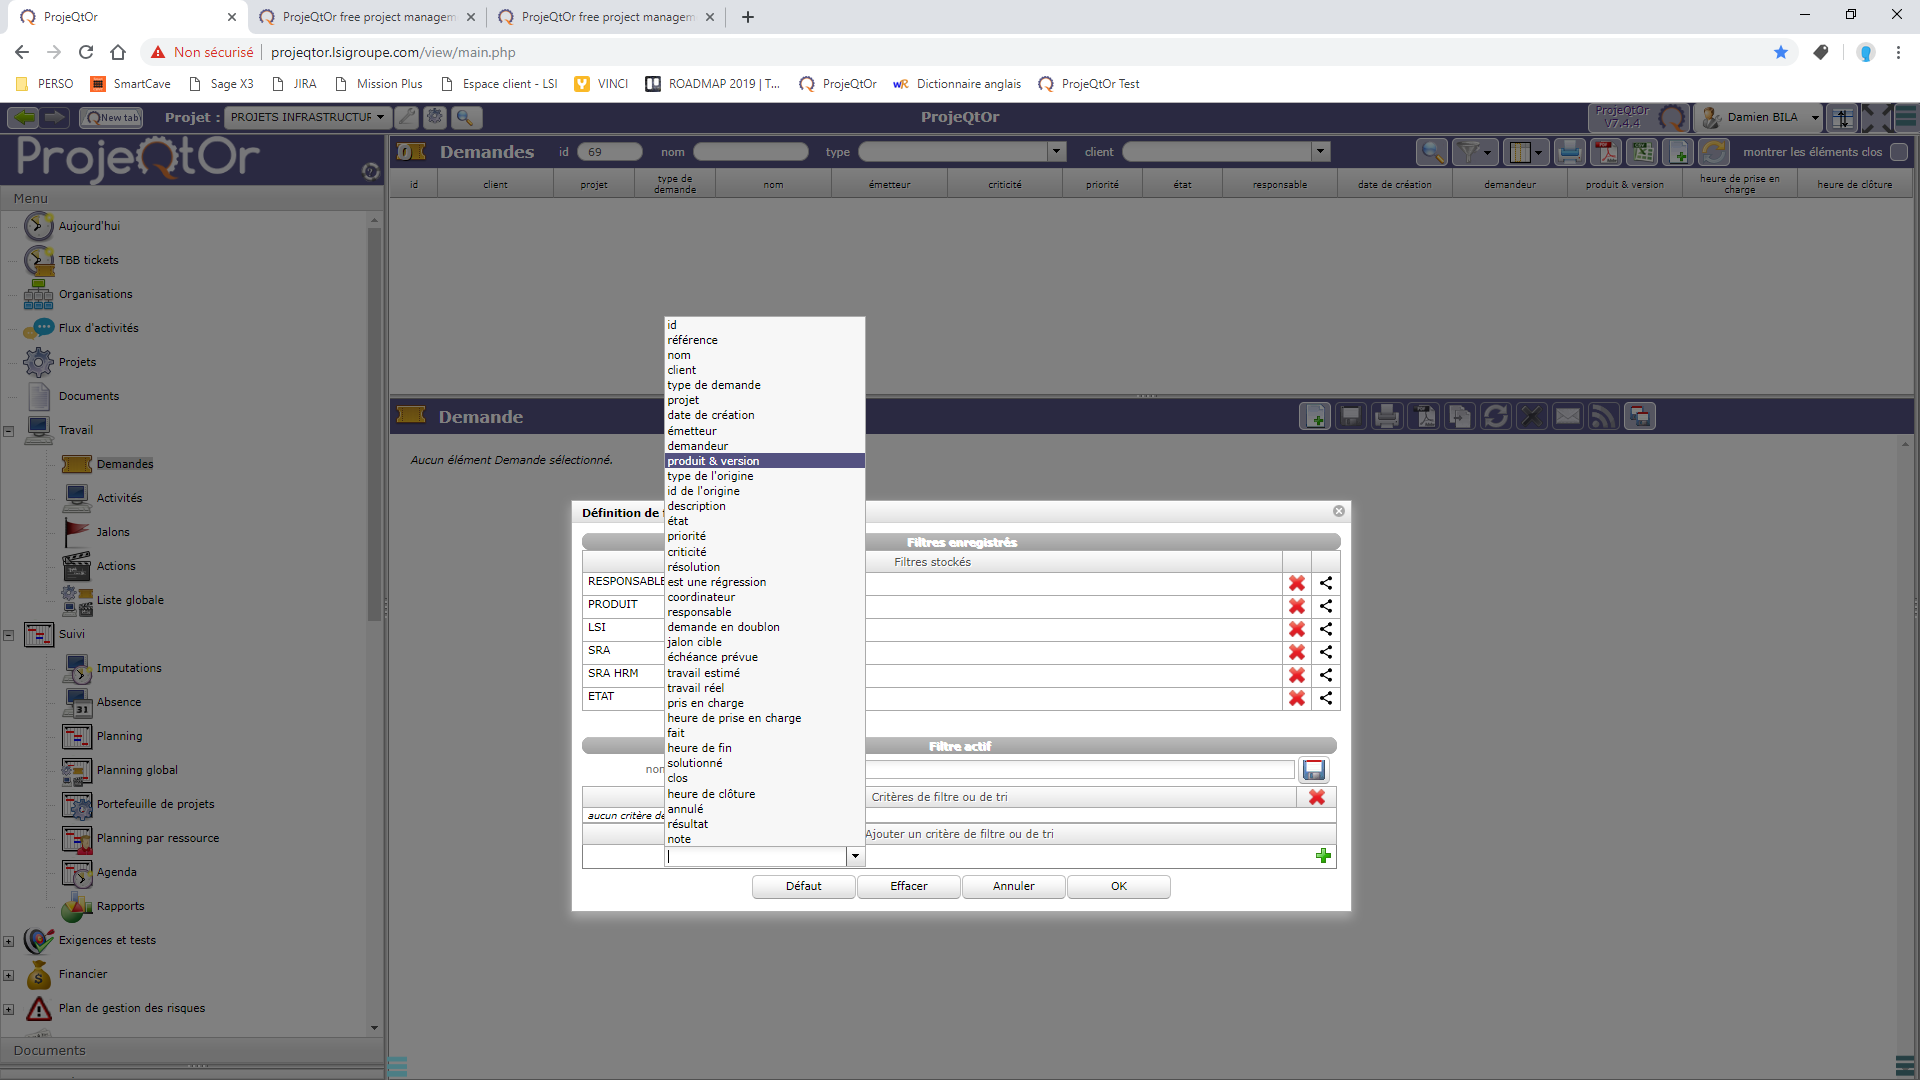The height and width of the screenshot is (1080, 1920).
Task: Delete the RESPONSABLE stored filter
Action: (x=1297, y=583)
